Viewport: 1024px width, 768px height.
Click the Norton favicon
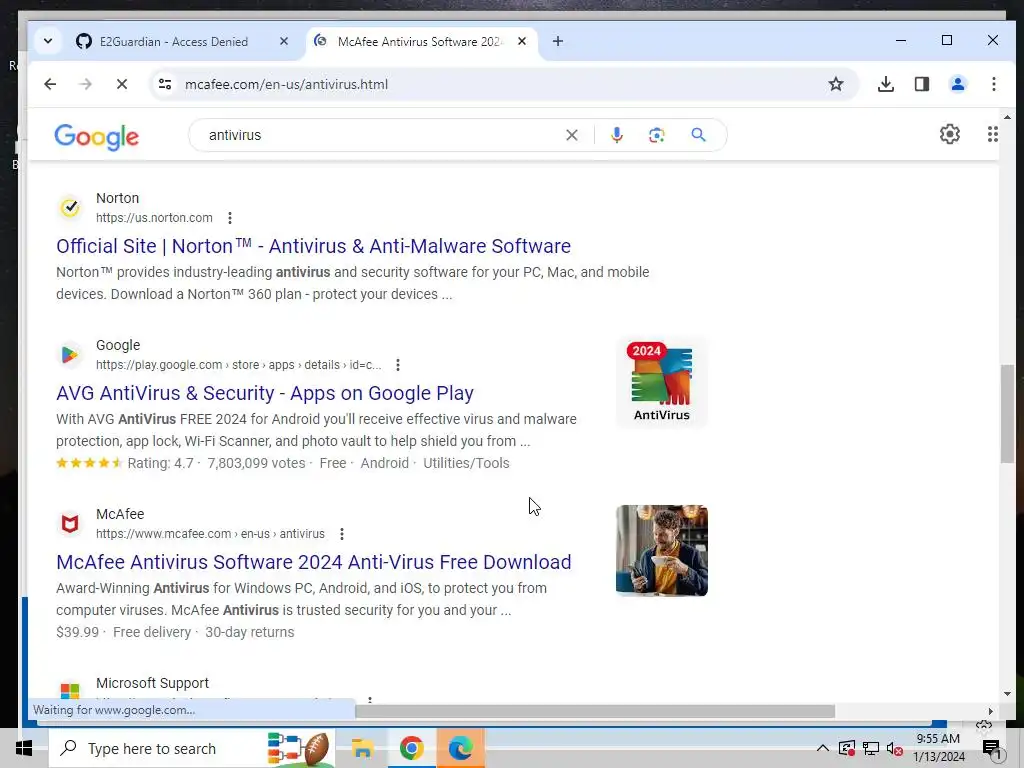[70, 208]
